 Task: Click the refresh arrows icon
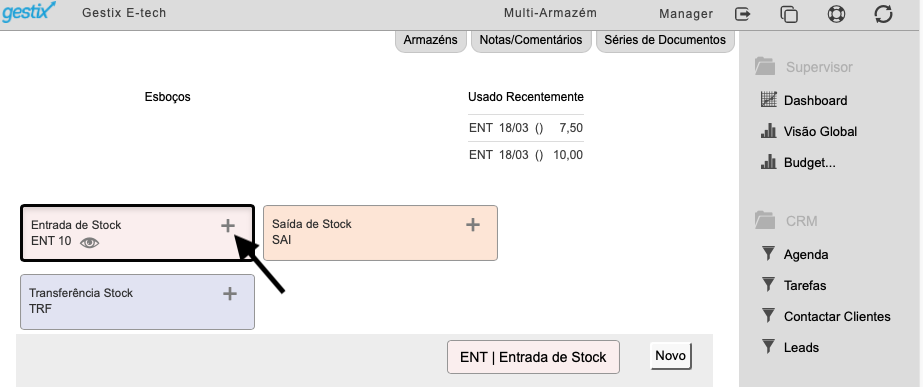(x=884, y=14)
